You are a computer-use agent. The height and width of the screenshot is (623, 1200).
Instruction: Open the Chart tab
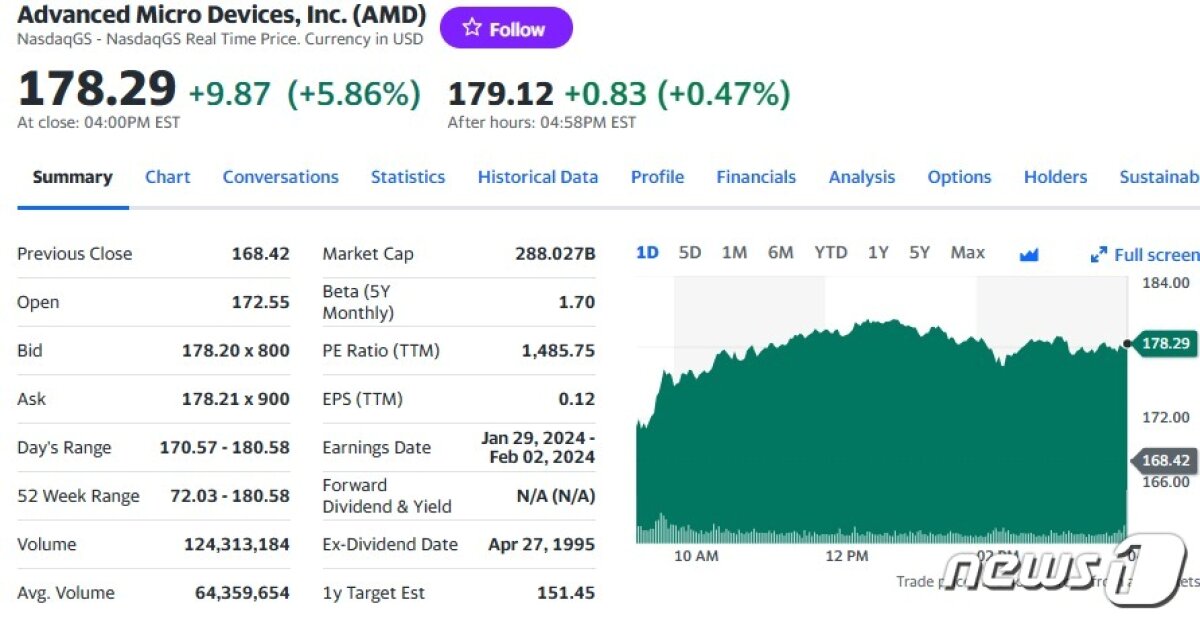pos(167,177)
